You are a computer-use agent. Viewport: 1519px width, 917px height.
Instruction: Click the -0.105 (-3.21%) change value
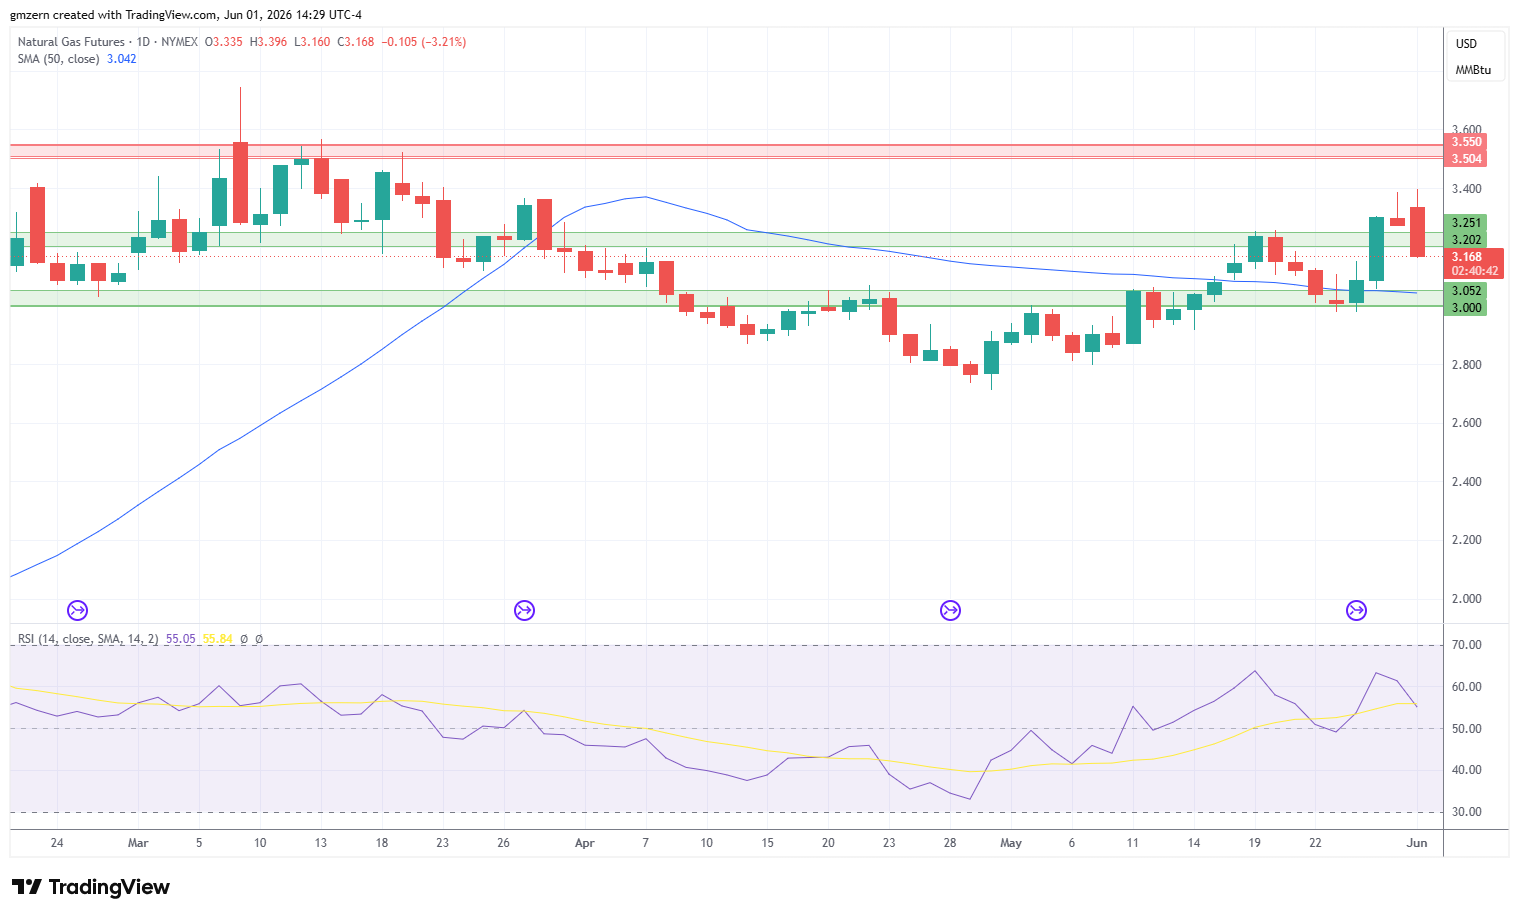tap(426, 42)
